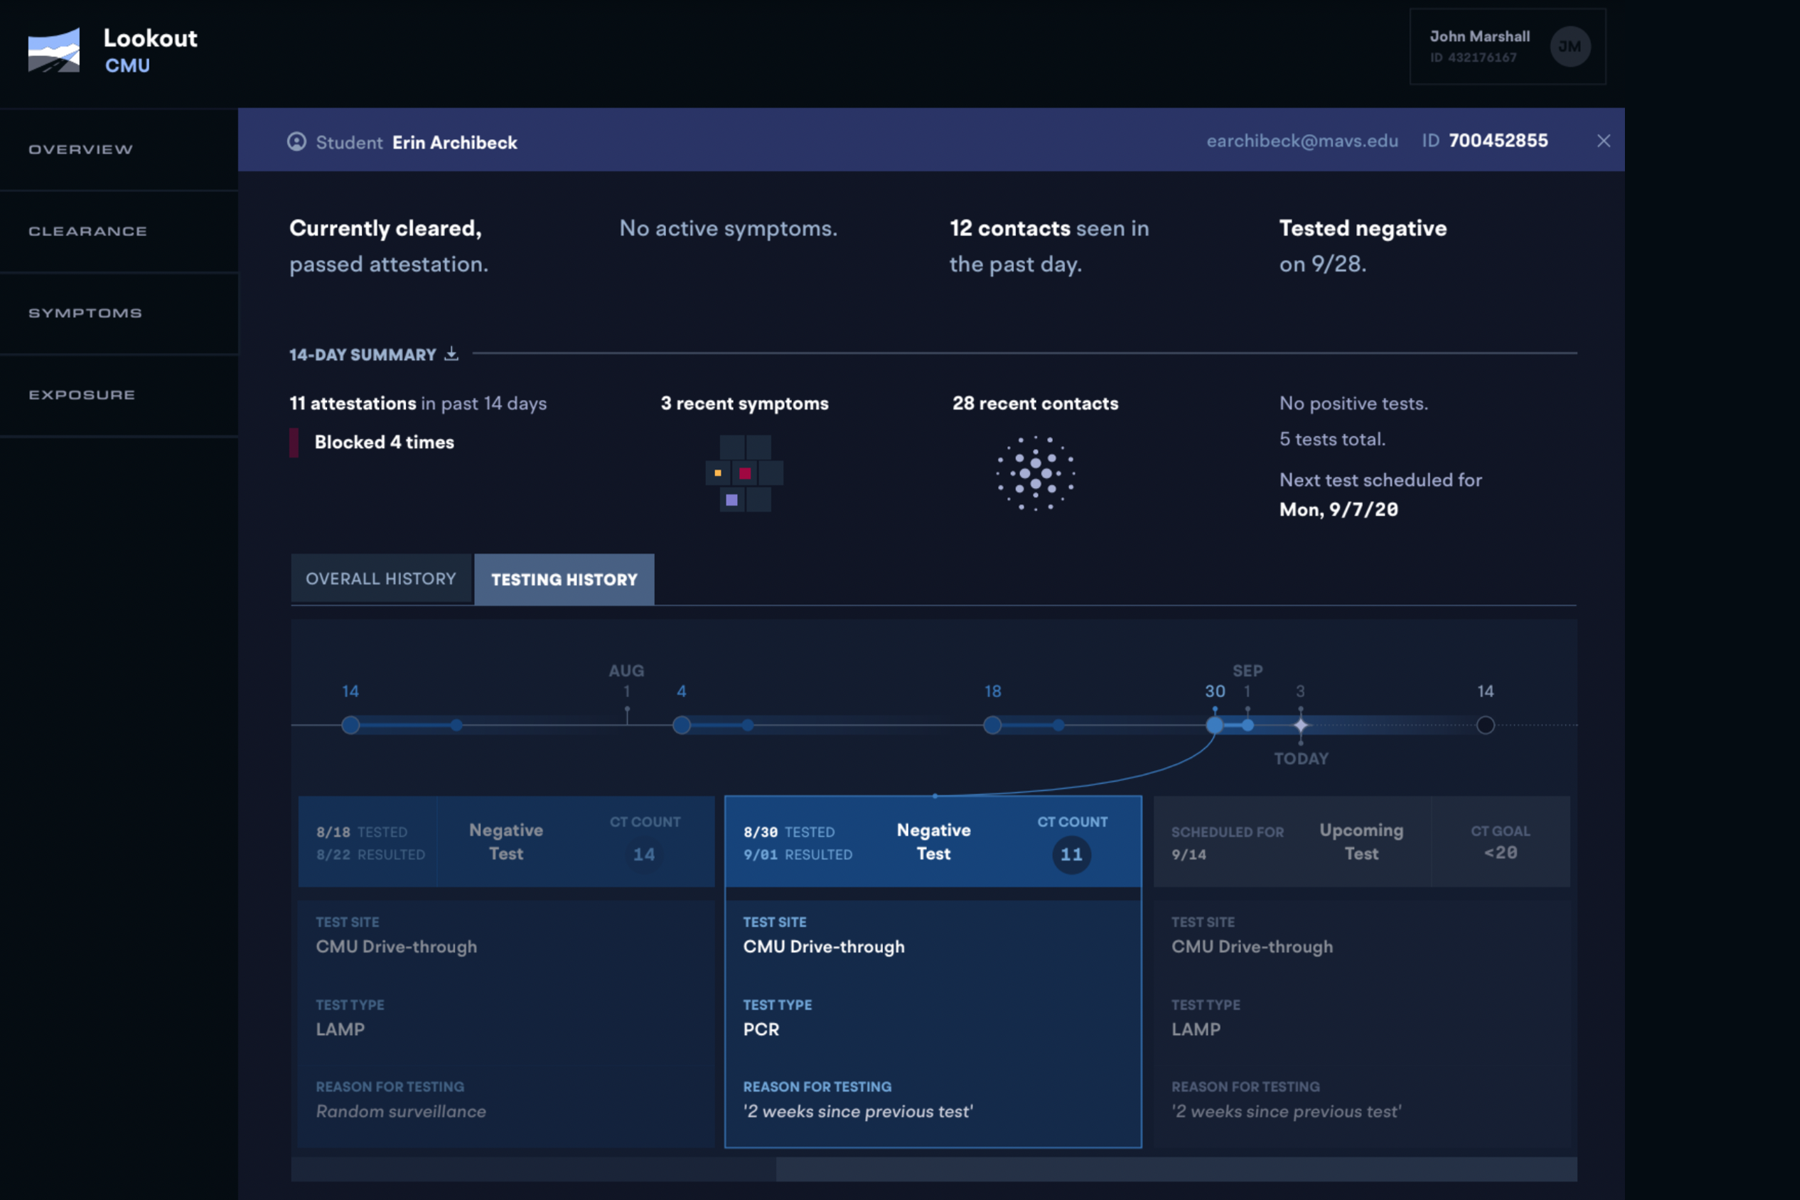Select the Aug 4 timeline marker
1800x1200 pixels.
682,725
